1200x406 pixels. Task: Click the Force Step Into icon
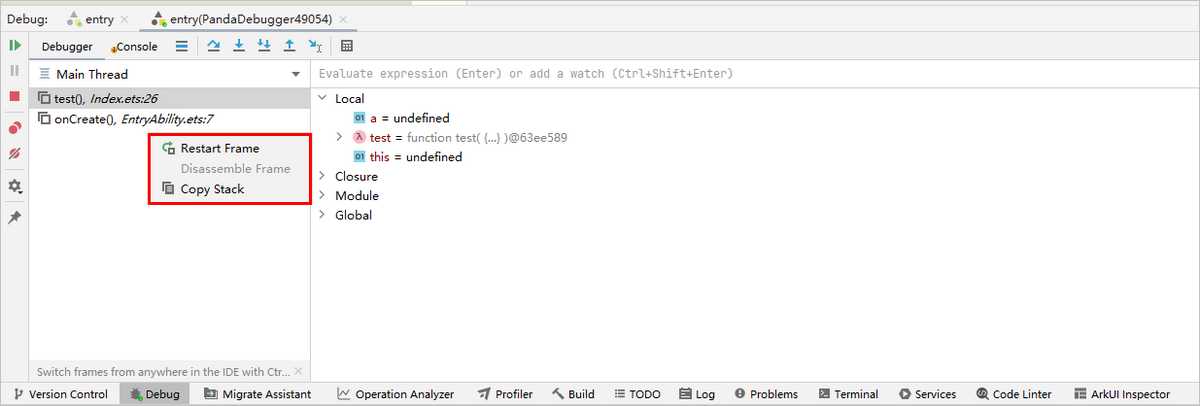tap(264, 46)
